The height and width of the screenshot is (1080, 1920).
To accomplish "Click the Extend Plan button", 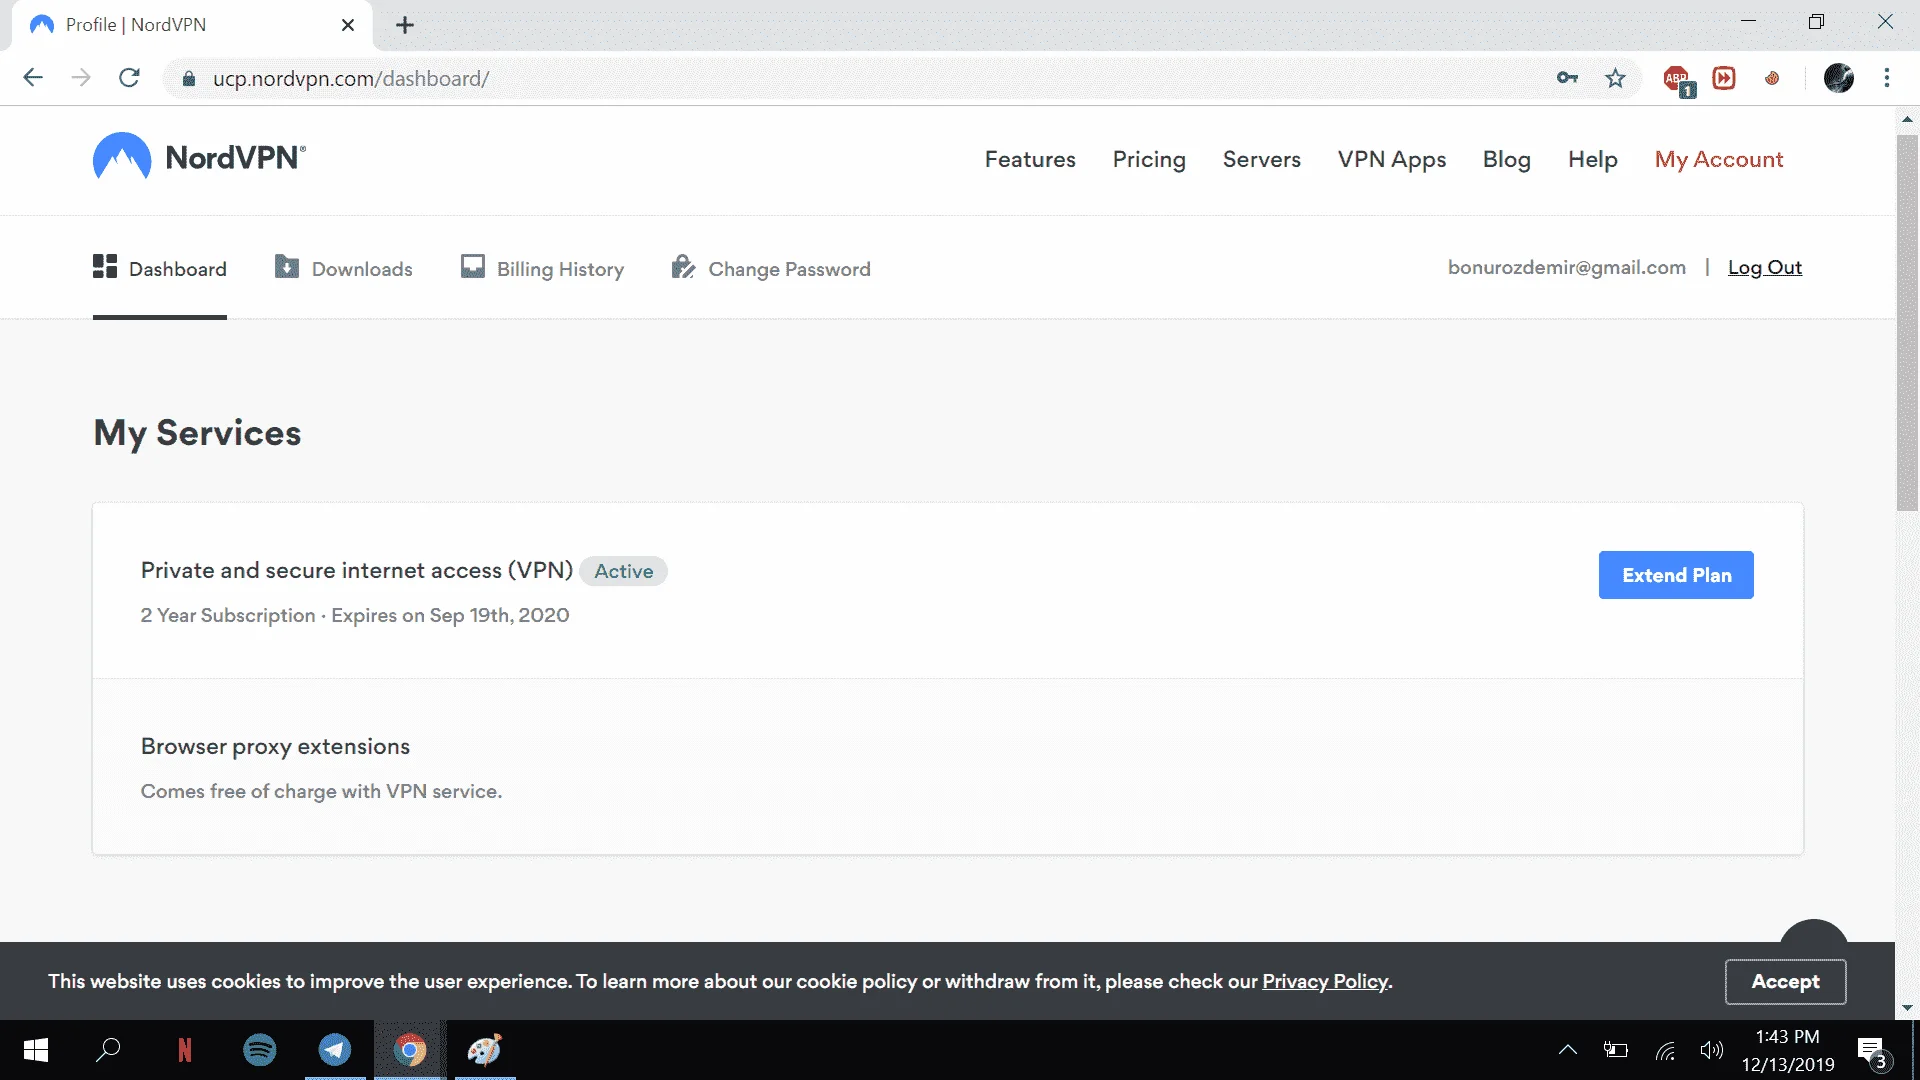I will (1676, 575).
